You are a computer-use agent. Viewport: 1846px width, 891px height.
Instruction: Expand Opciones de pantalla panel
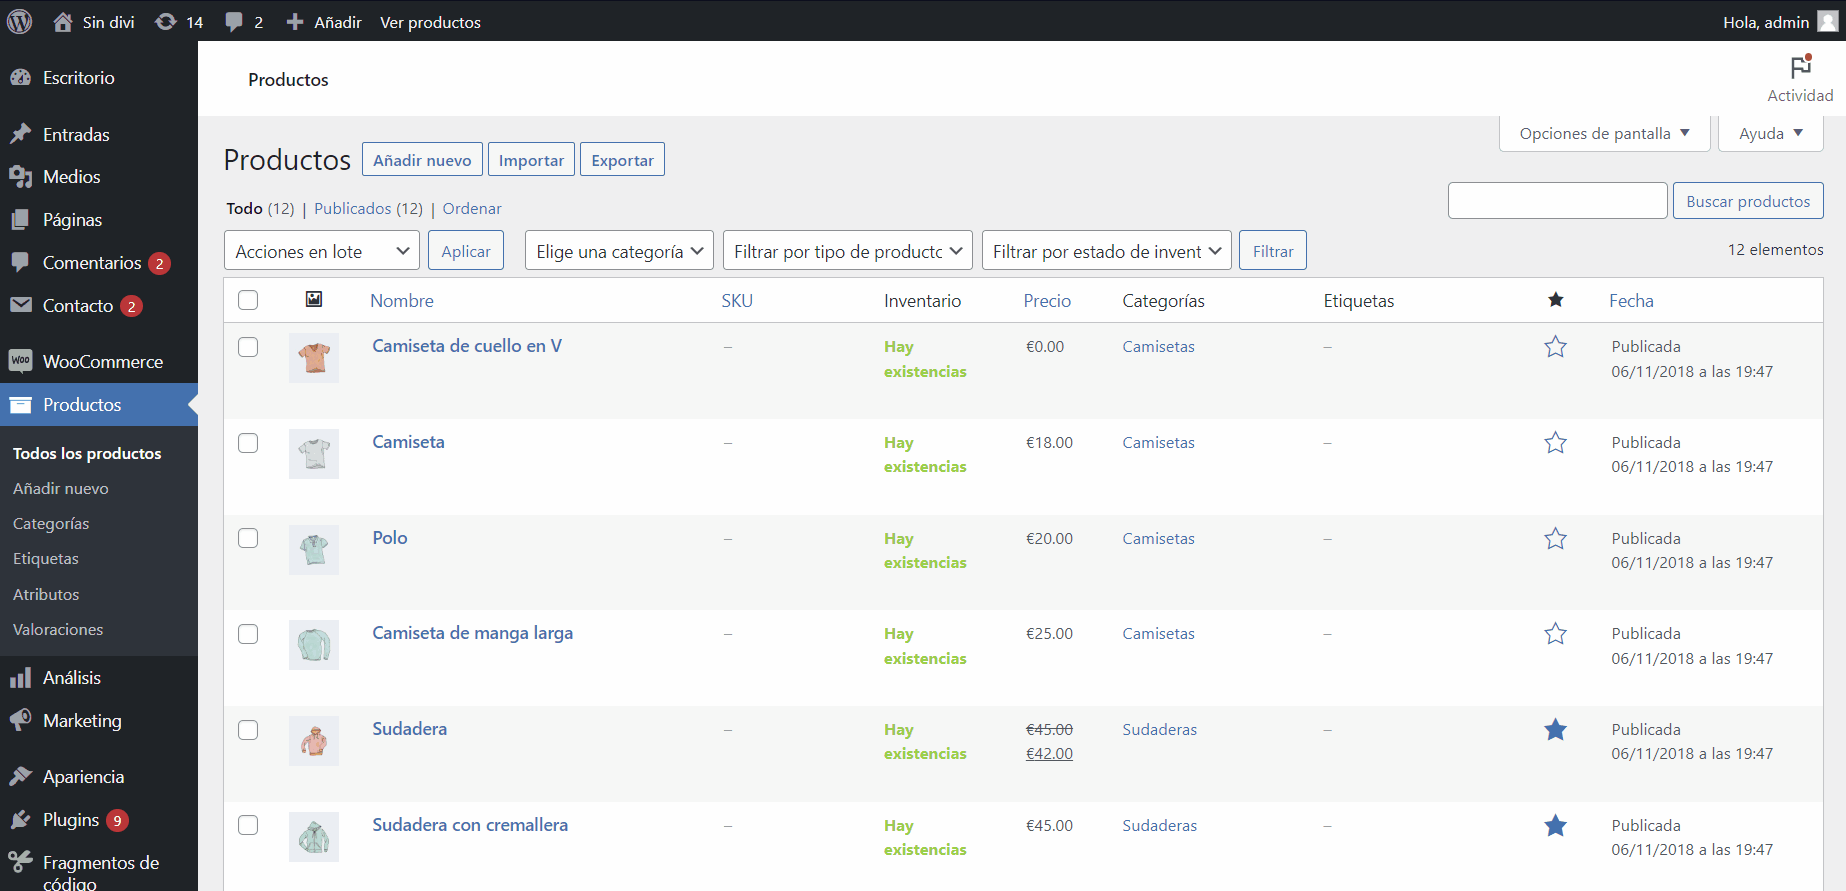tap(1604, 133)
